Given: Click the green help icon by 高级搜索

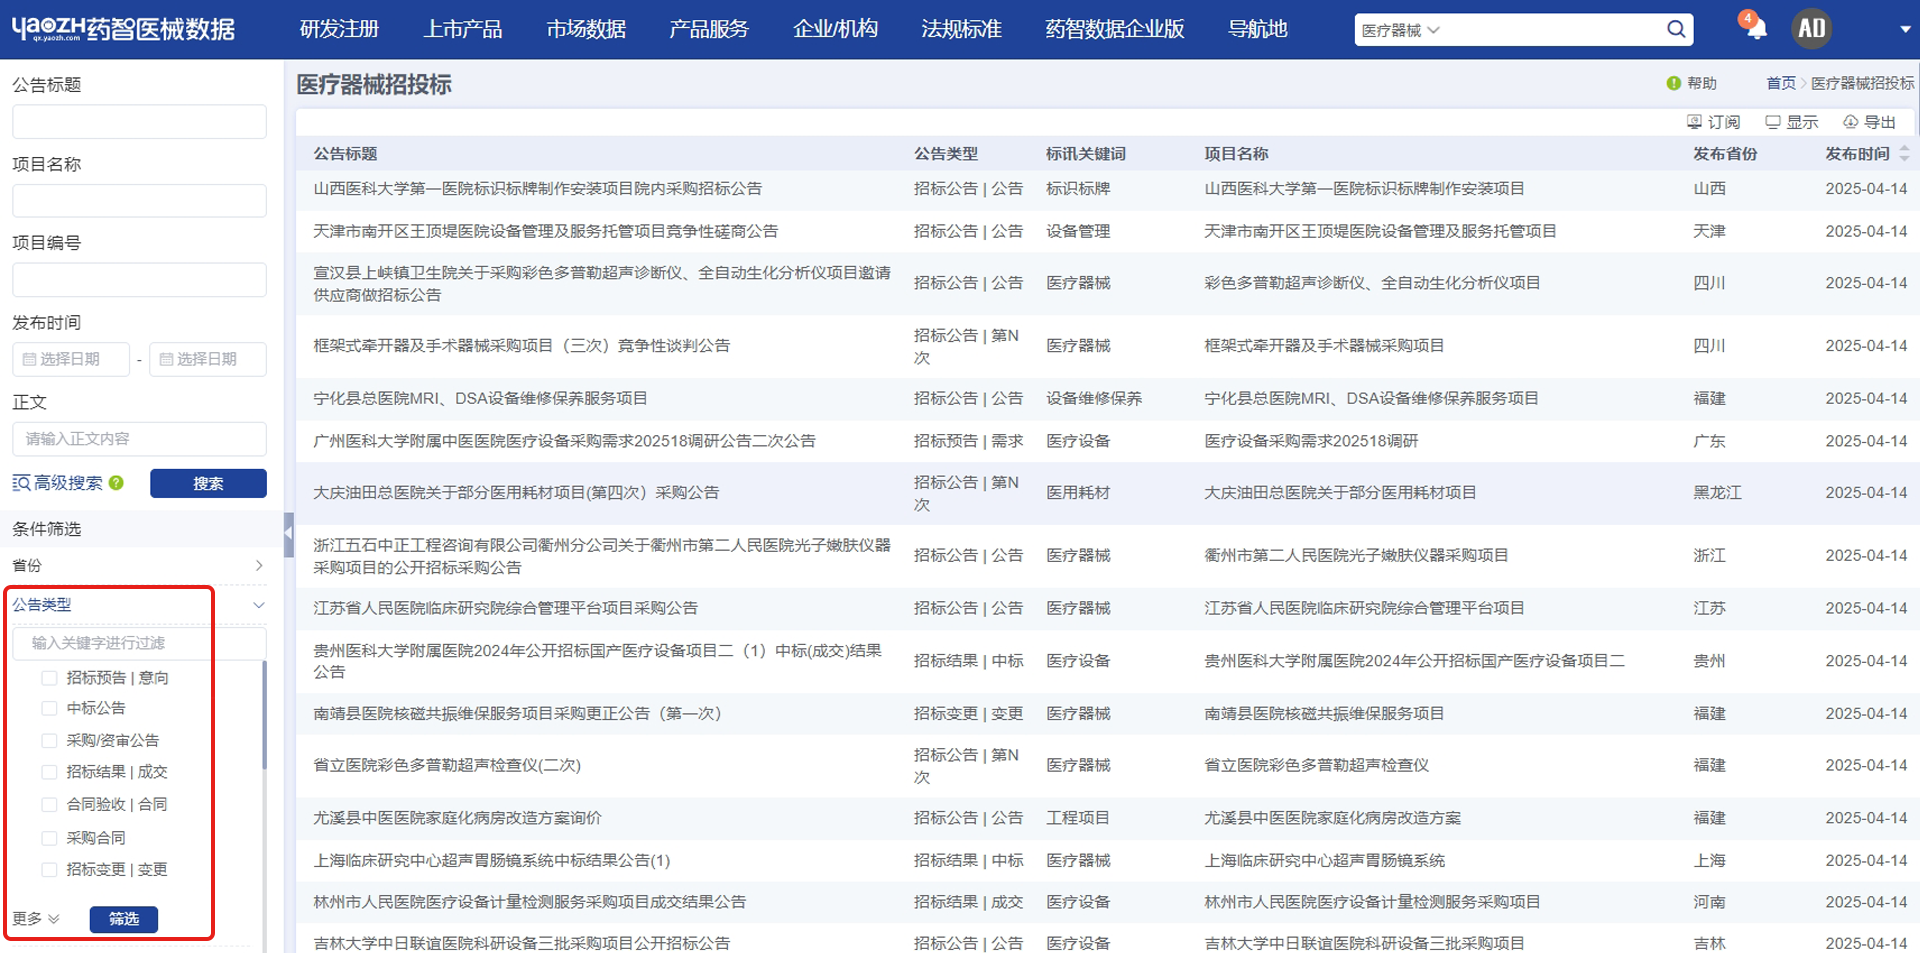Looking at the screenshot, I should [x=117, y=483].
